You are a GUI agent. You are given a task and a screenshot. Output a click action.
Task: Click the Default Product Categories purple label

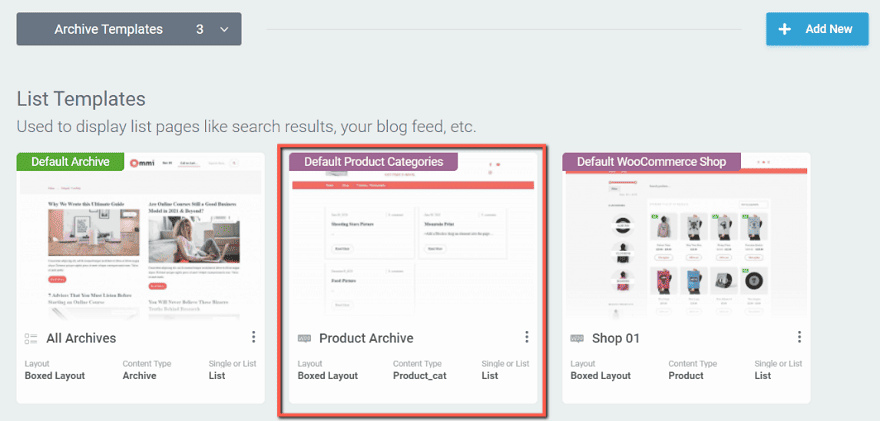373,161
